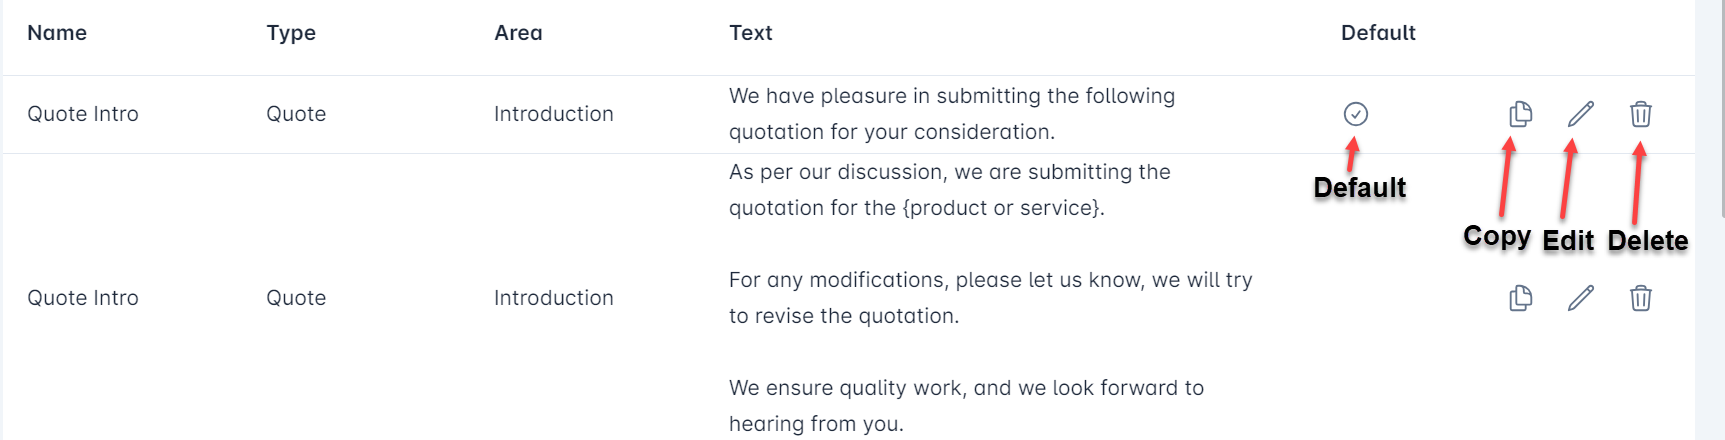Select second row's Quote Intro name

click(83, 298)
